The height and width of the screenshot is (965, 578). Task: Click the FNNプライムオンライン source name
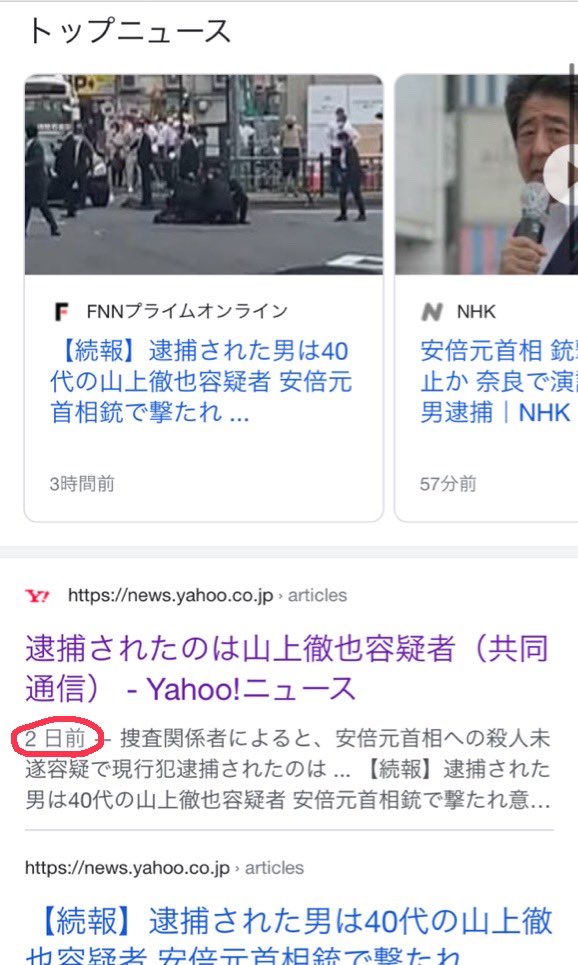[187, 311]
